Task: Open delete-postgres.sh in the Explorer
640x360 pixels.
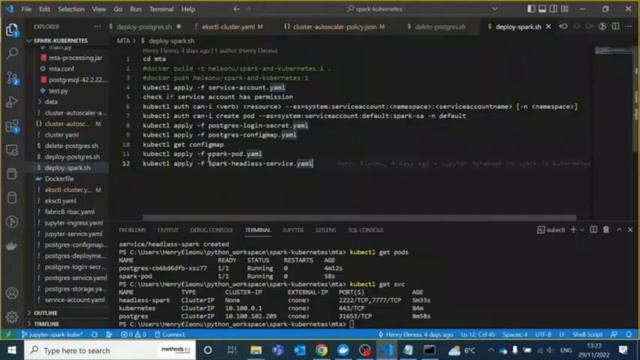Action: pyautogui.click(x=71, y=146)
